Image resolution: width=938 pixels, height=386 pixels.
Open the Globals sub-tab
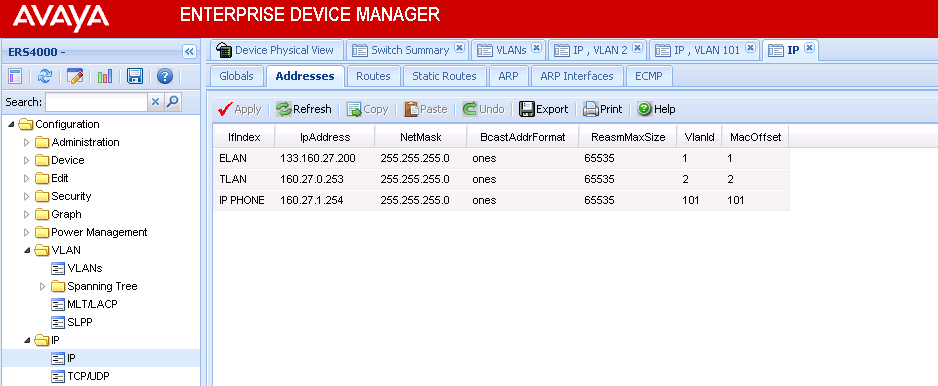coord(236,77)
